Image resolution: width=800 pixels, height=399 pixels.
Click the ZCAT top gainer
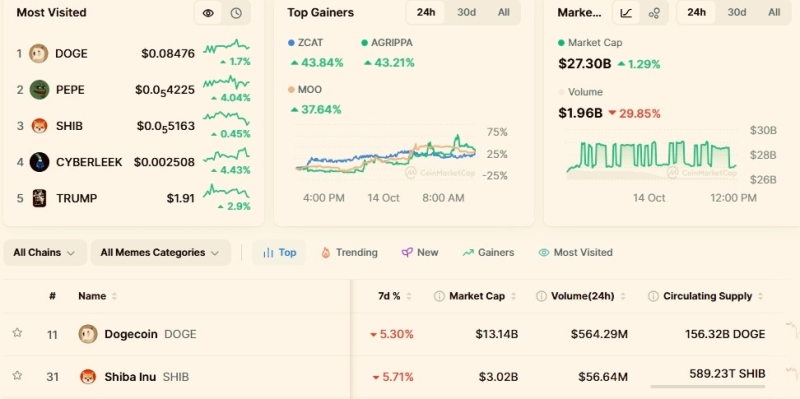pos(315,54)
